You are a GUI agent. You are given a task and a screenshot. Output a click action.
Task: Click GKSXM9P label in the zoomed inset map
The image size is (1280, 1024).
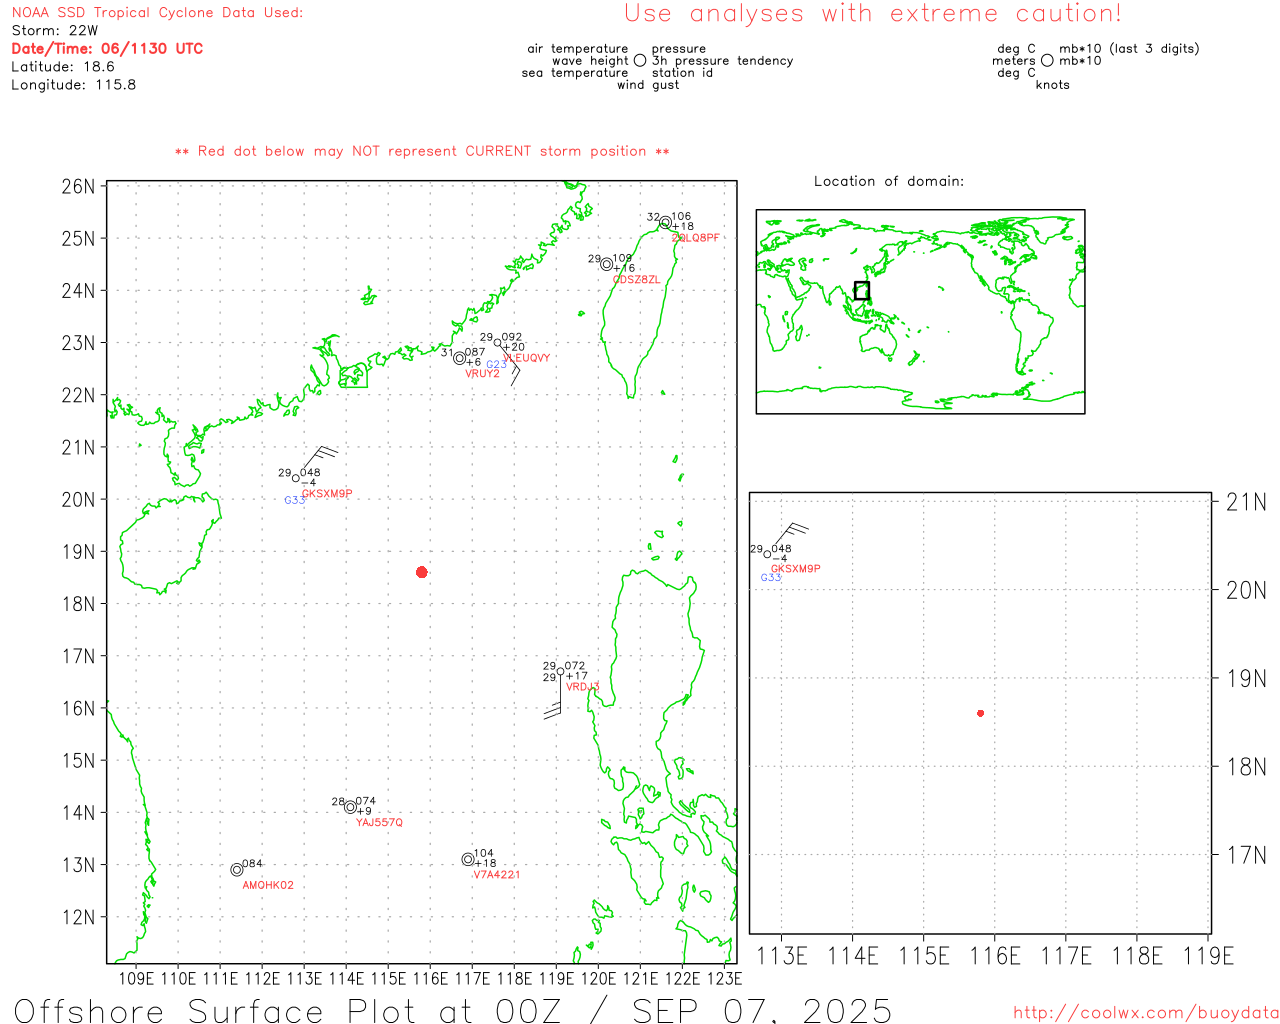[x=795, y=568]
